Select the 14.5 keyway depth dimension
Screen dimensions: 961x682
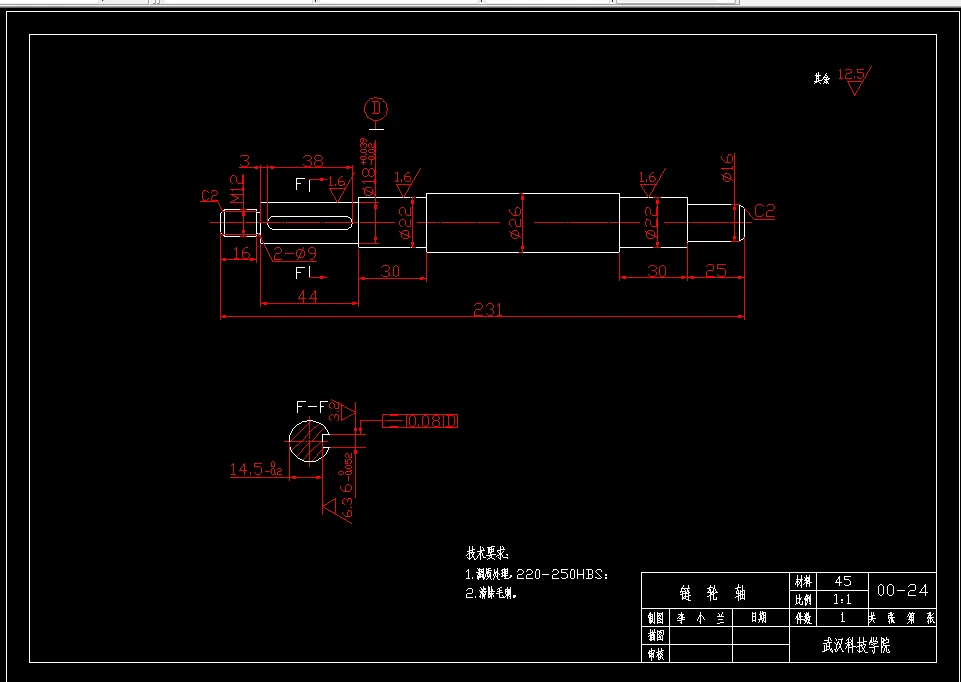[x=256, y=470]
